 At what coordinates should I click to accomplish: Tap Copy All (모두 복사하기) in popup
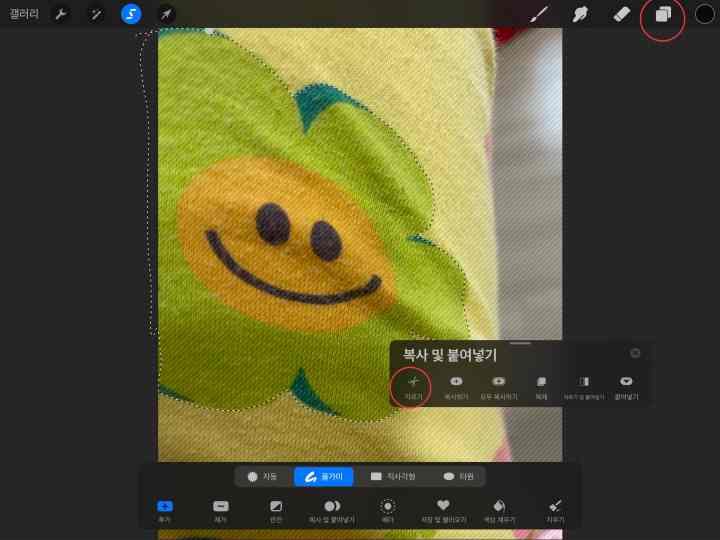(x=499, y=387)
